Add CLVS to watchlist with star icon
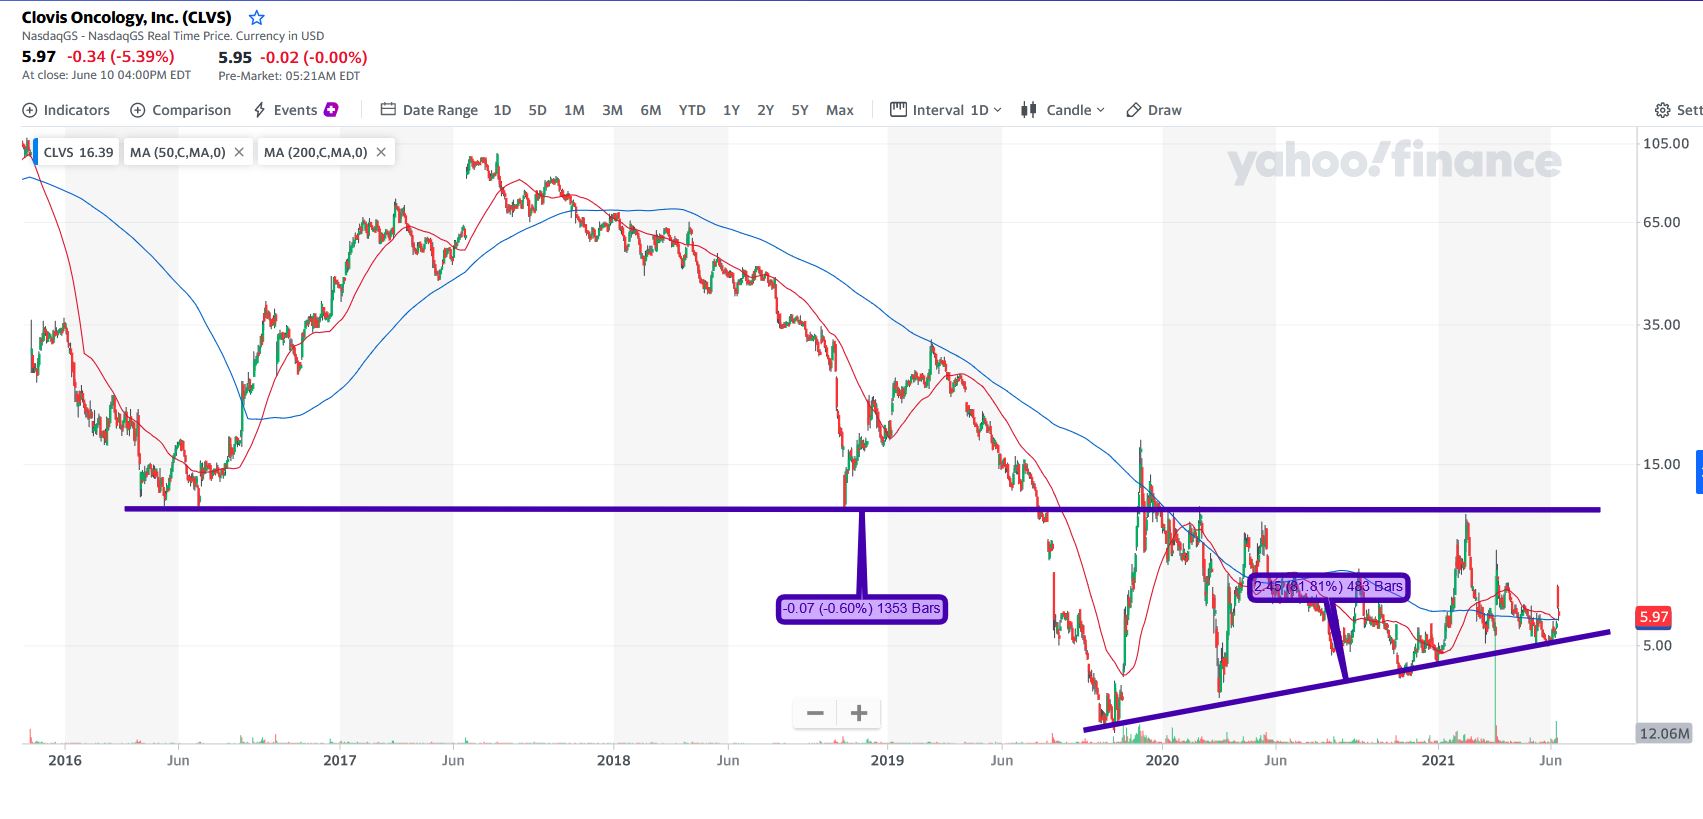Image resolution: width=1703 pixels, height=819 pixels. pyautogui.click(x=257, y=18)
